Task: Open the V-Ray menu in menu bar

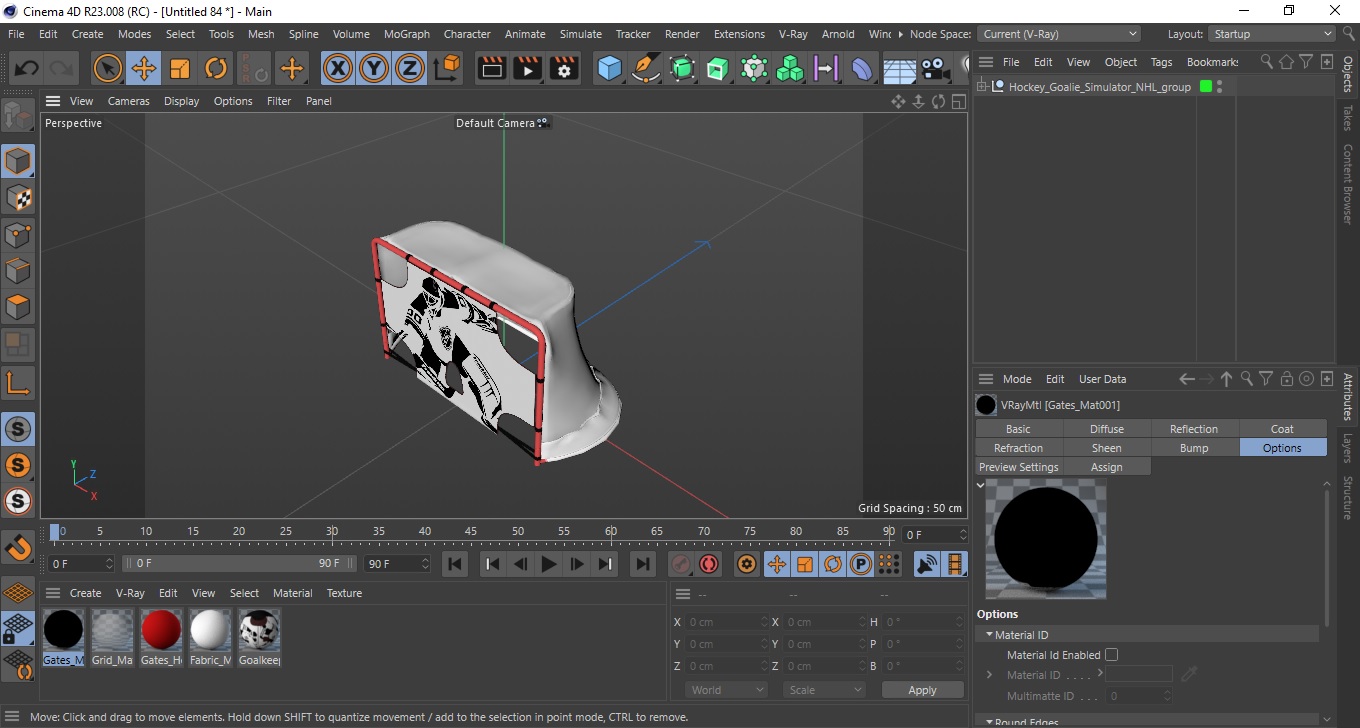Action: pyautogui.click(x=792, y=34)
